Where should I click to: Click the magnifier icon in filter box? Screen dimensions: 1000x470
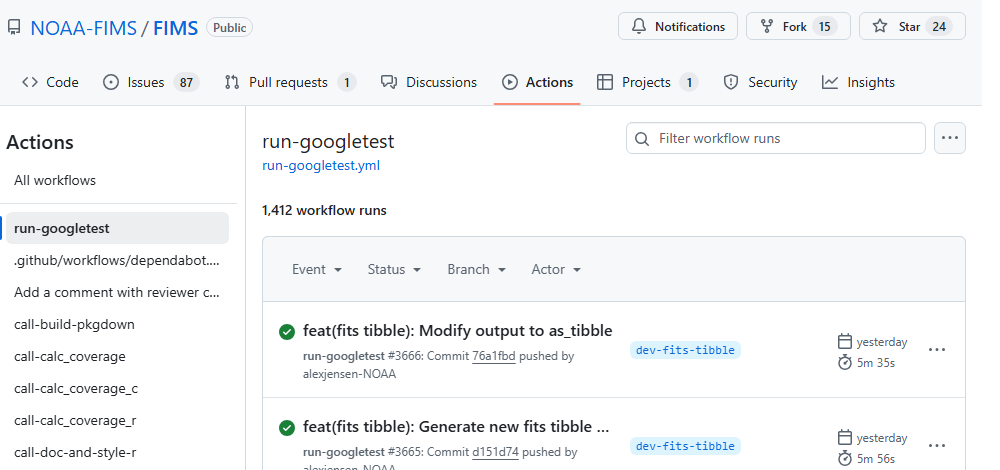pos(642,138)
